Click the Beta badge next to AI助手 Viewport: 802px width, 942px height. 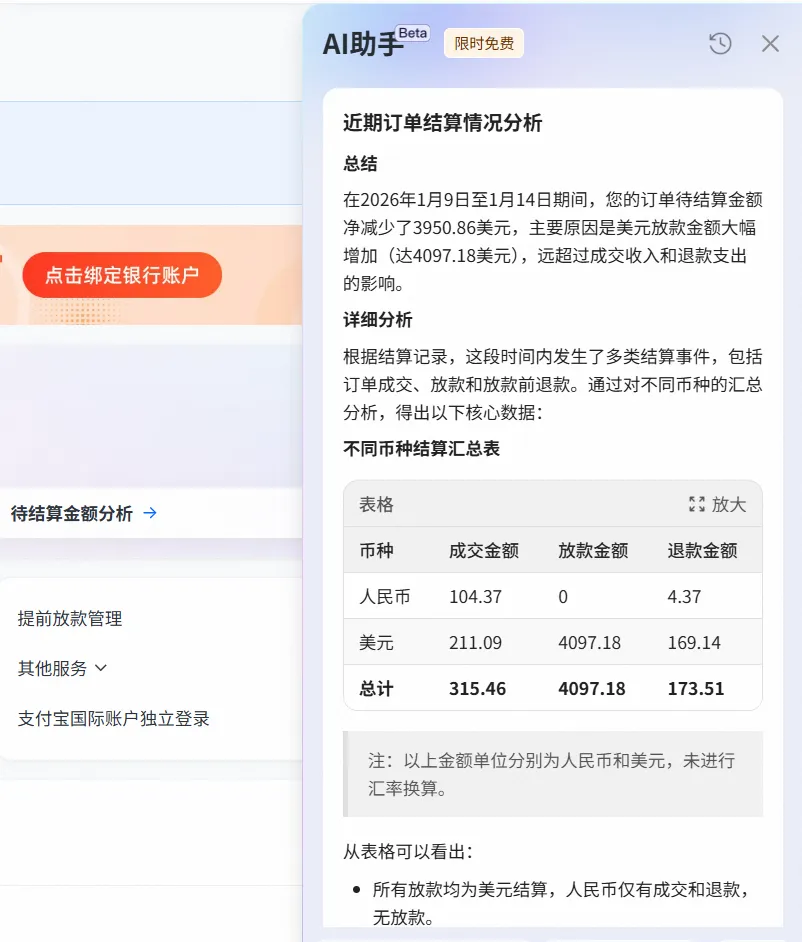412,33
